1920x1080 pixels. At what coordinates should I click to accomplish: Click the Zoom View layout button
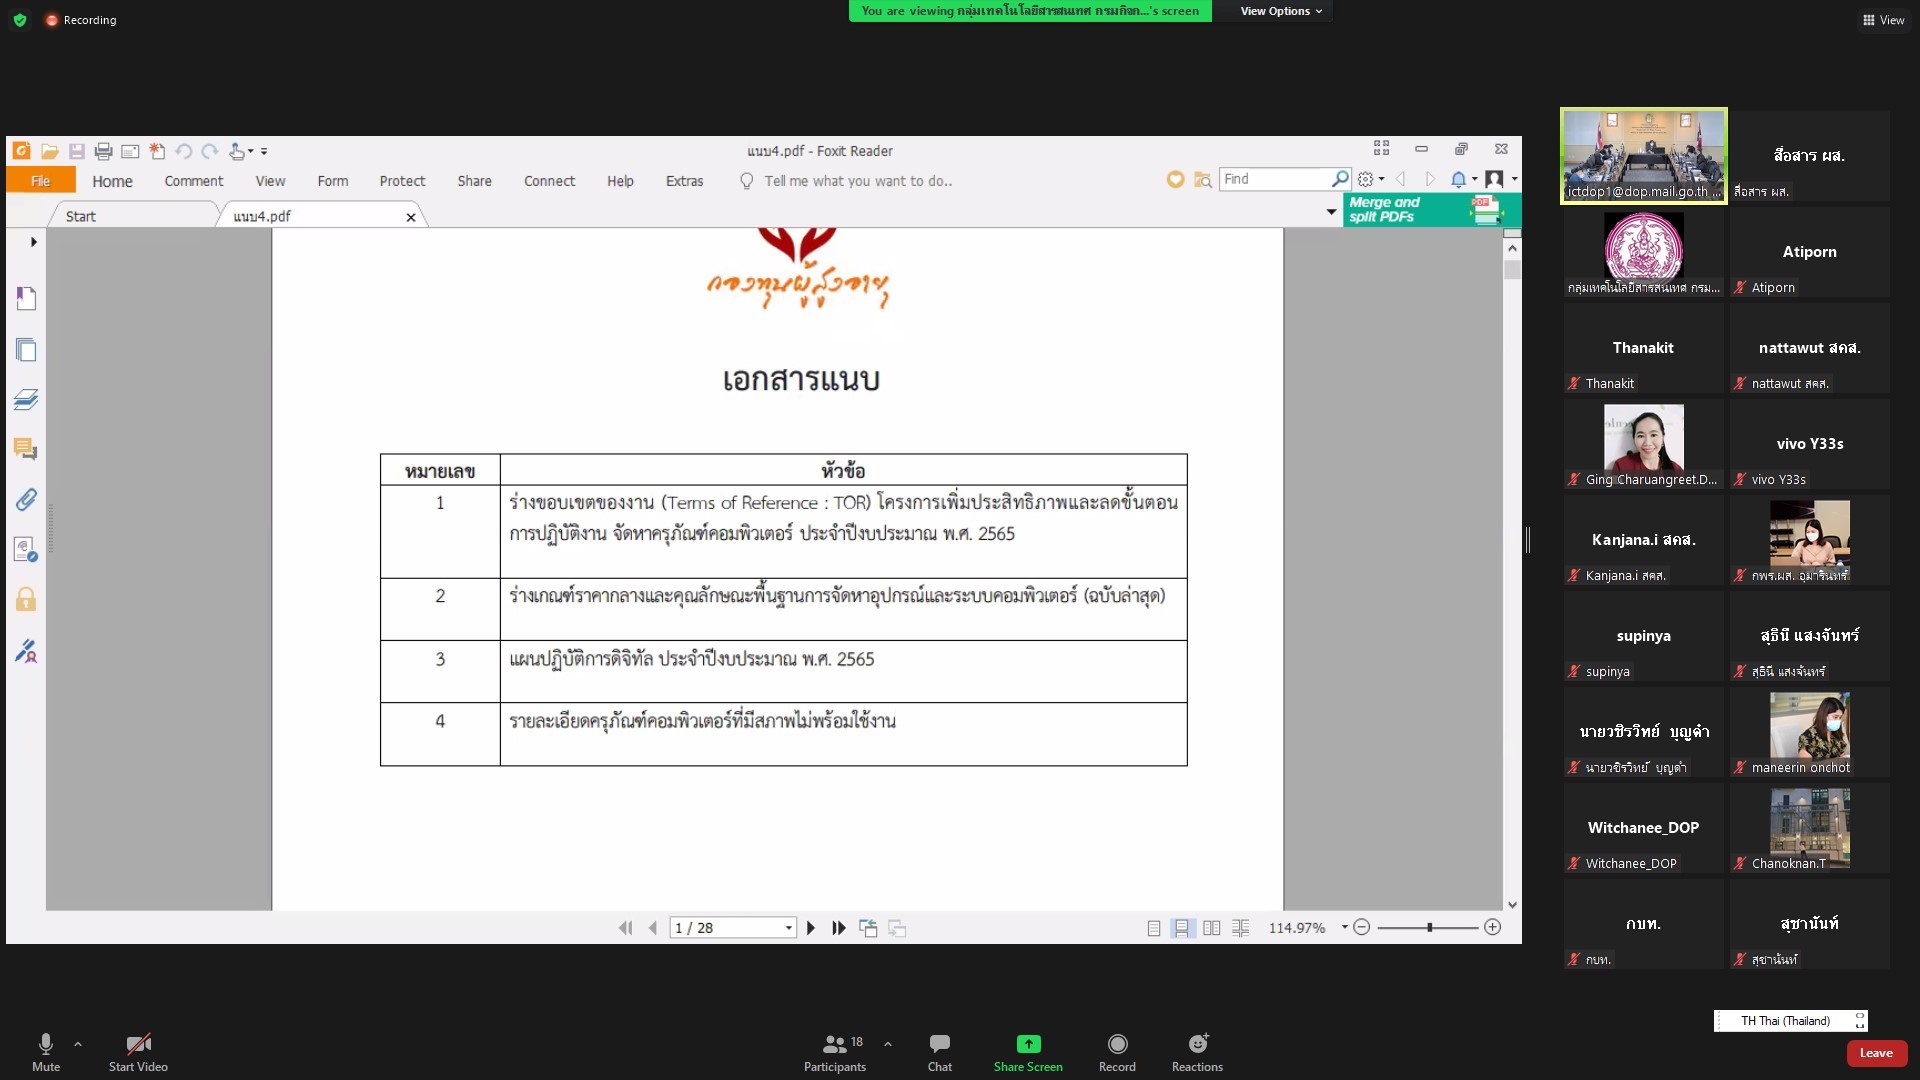click(1883, 20)
